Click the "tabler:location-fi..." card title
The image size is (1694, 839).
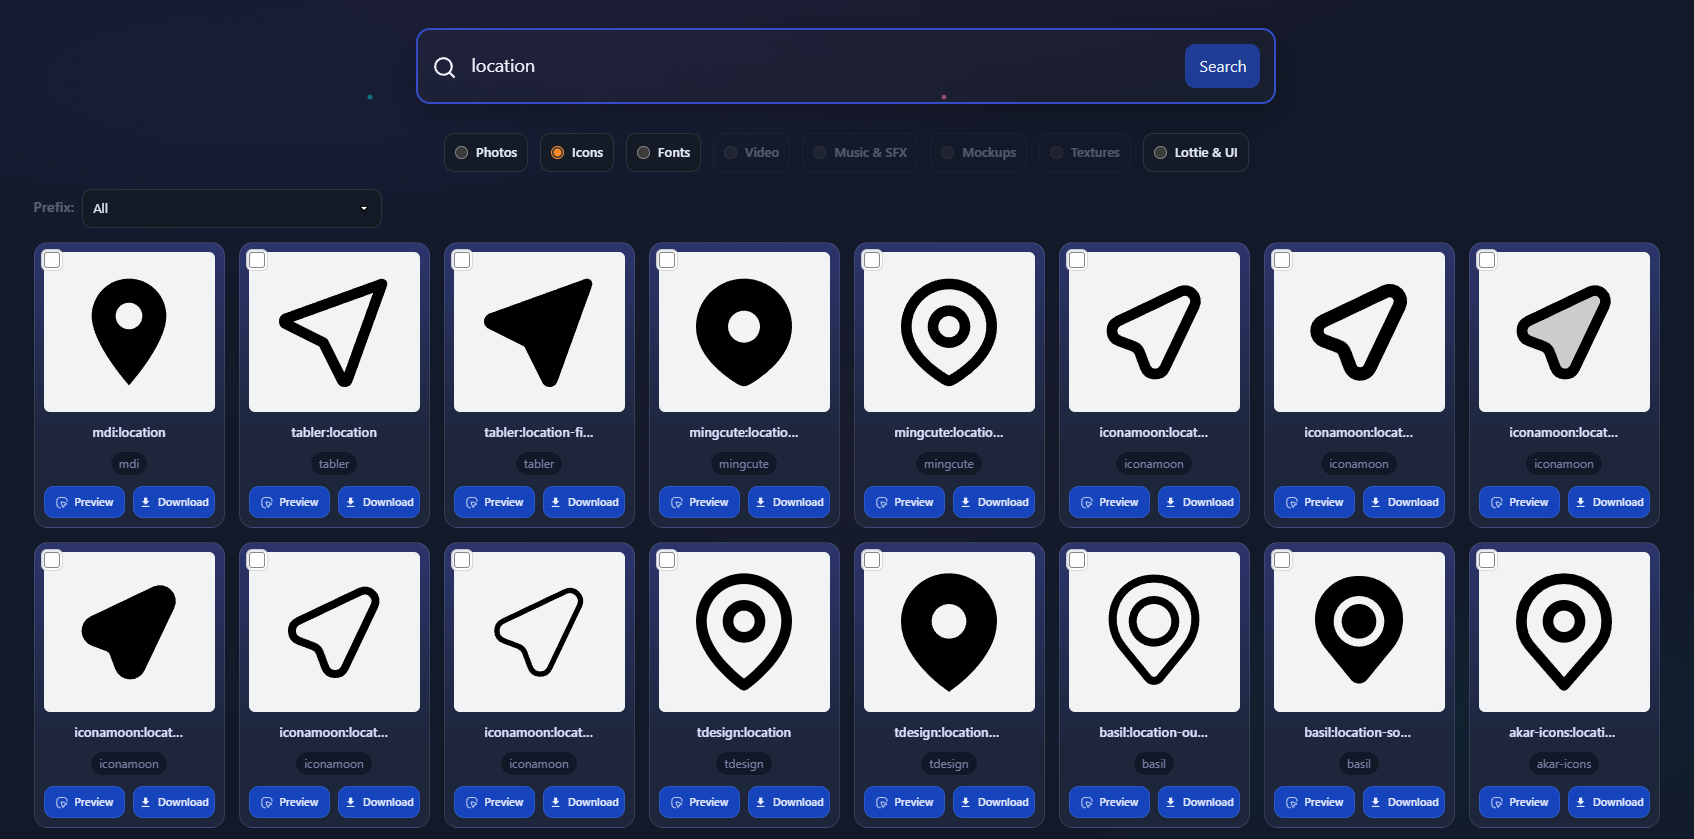[539, 433]
